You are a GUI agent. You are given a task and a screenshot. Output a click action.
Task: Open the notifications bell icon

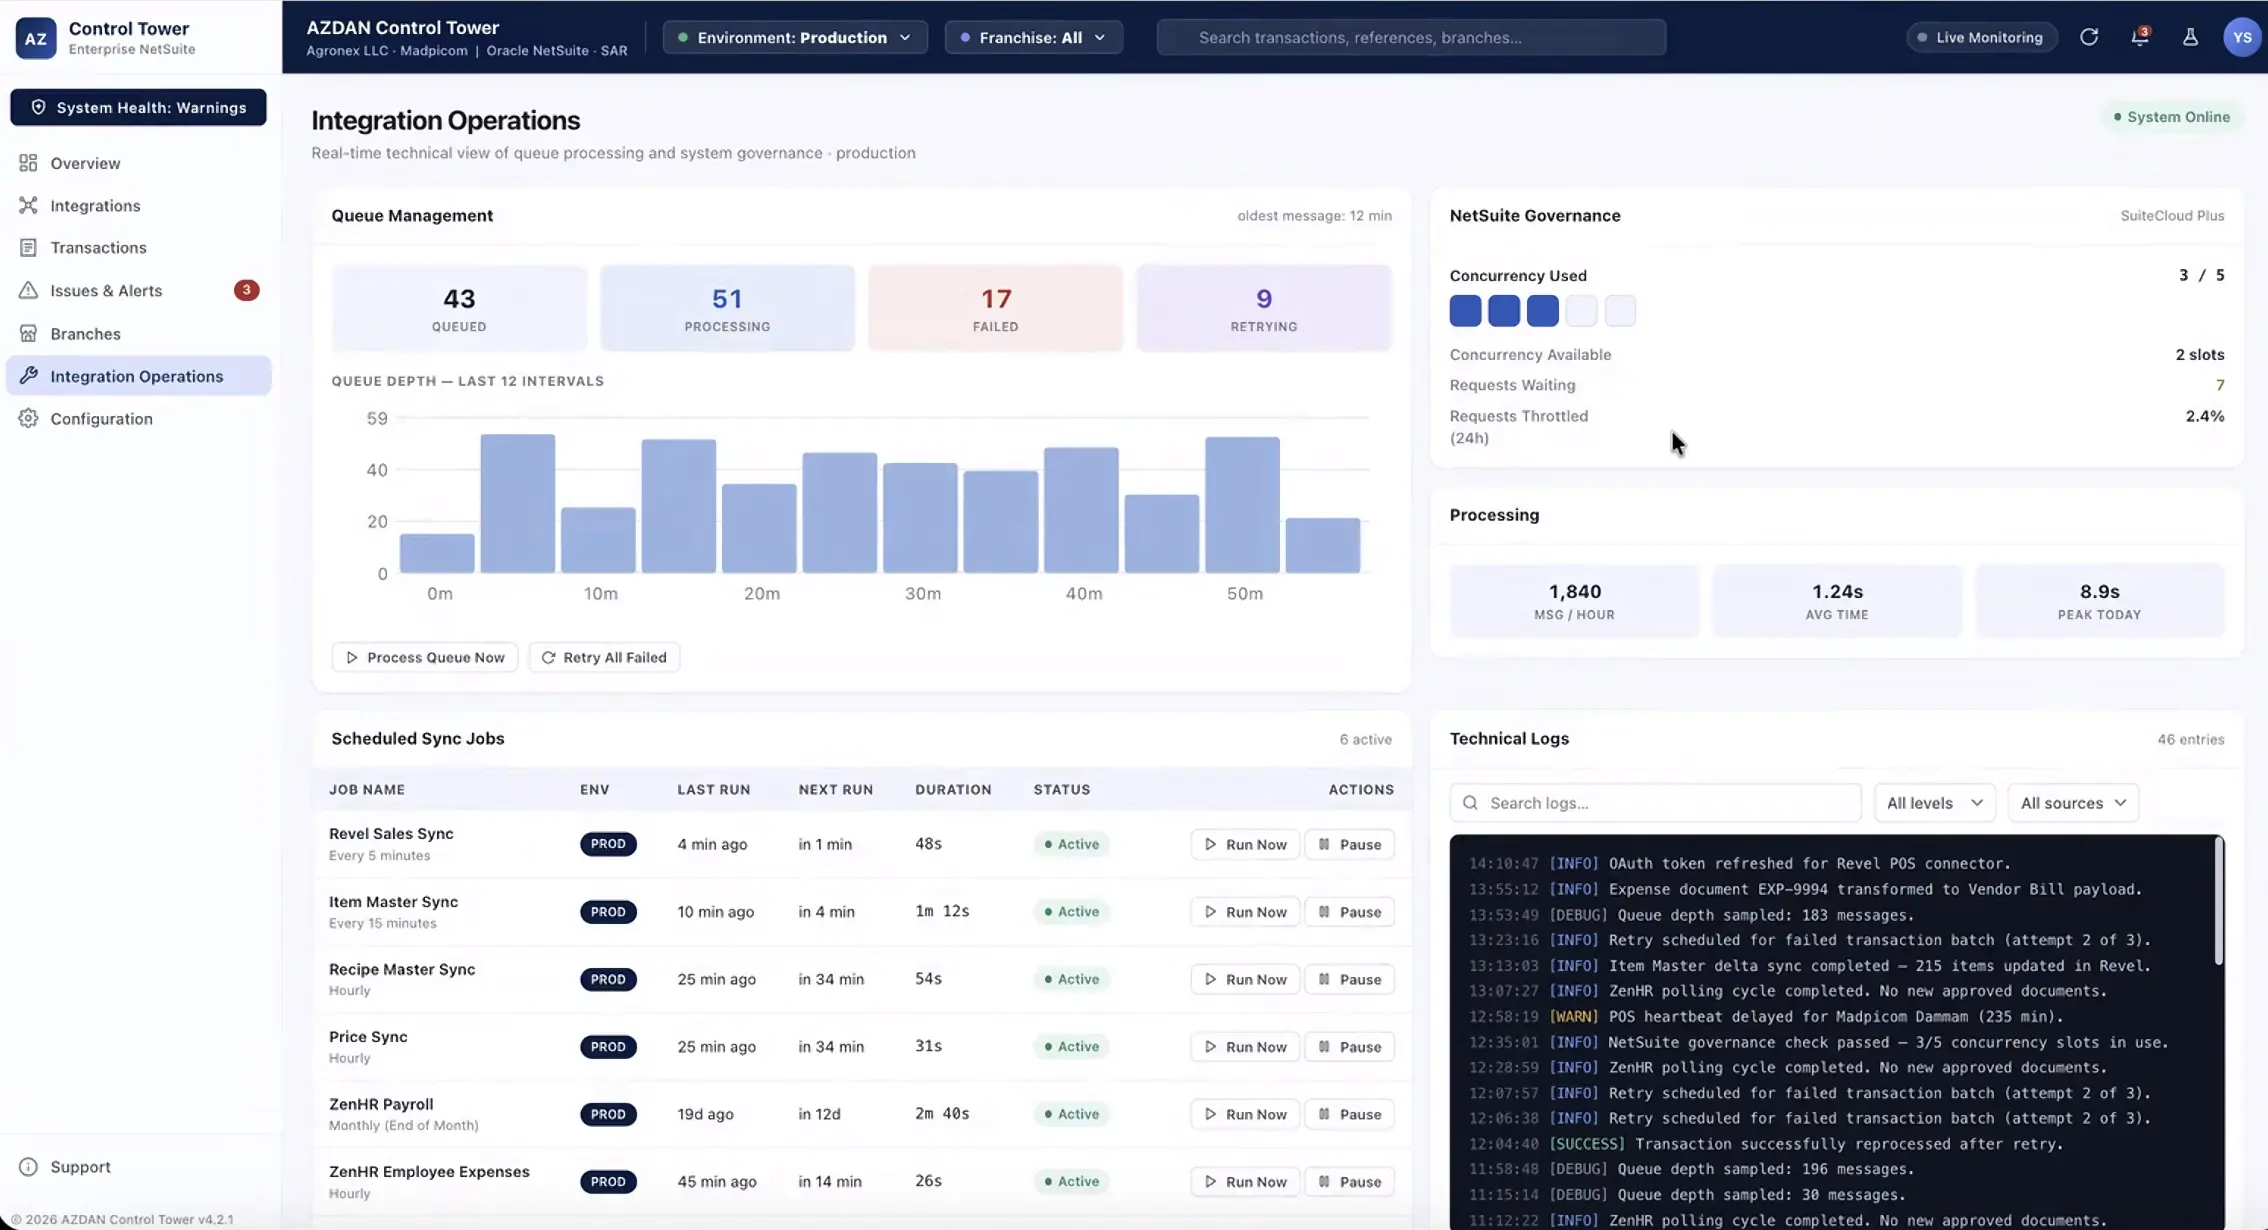point(2140,37)
